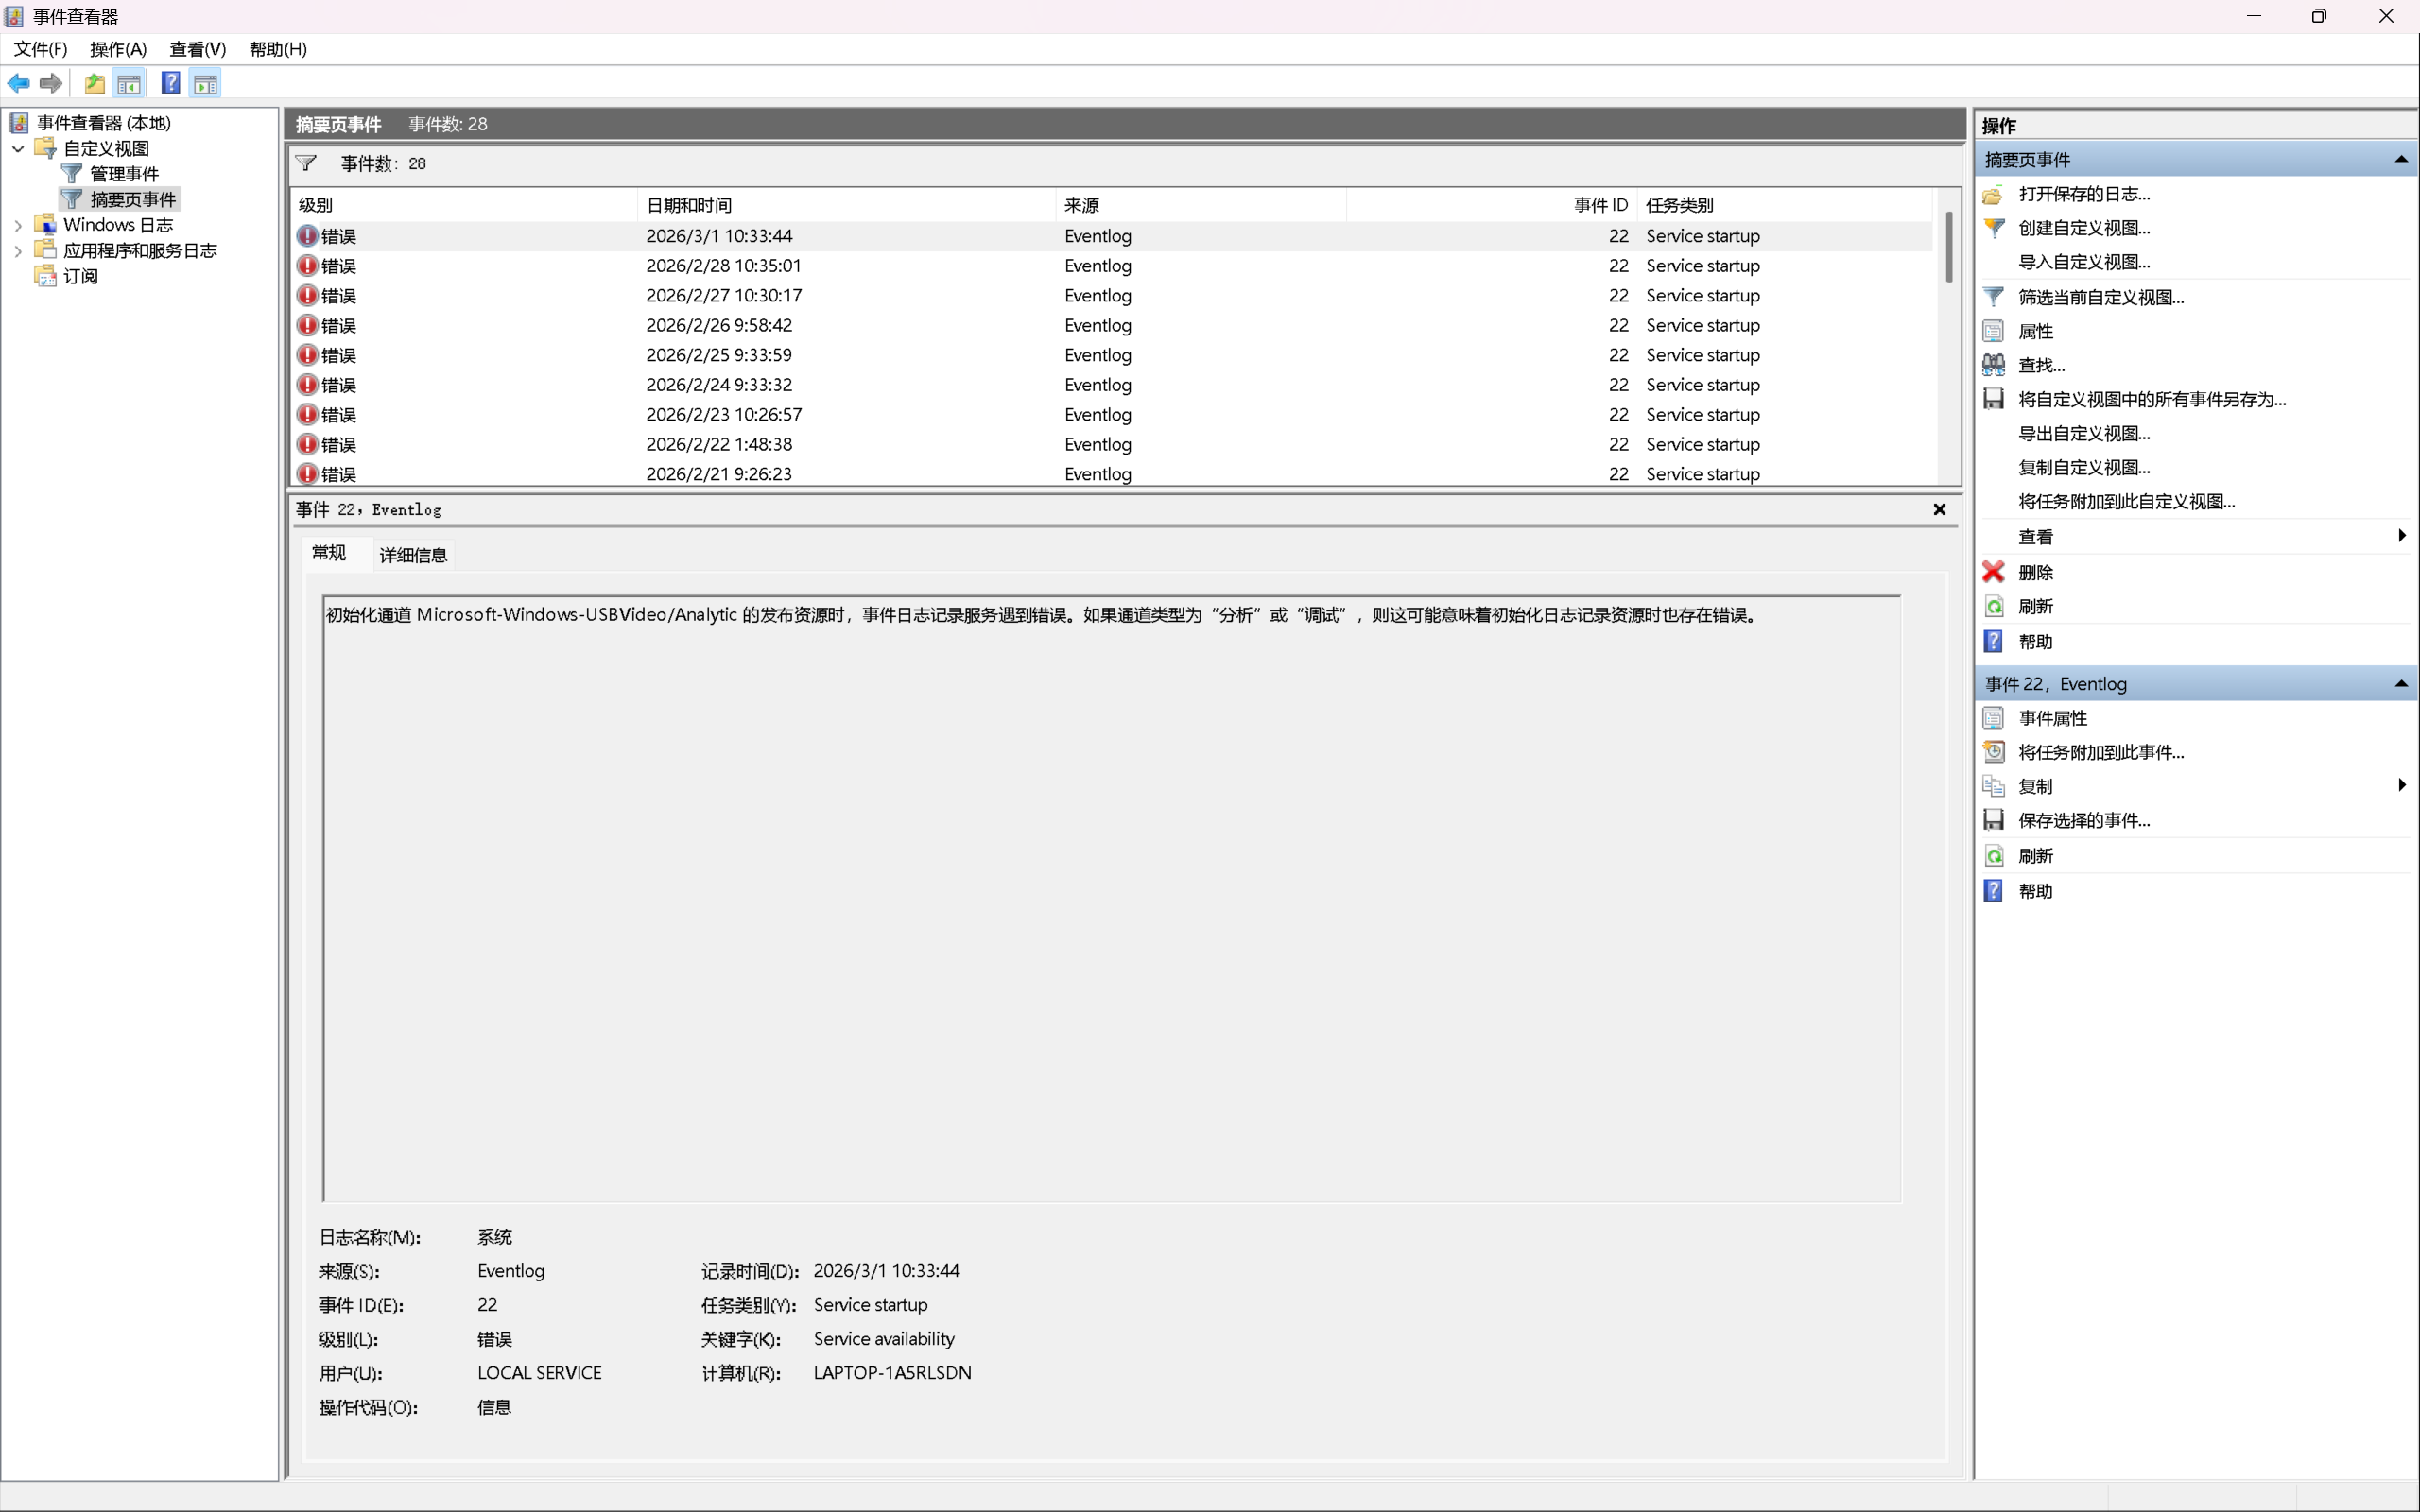
Task: Close the event 22 preview pane
Action: coord(1939,510)
